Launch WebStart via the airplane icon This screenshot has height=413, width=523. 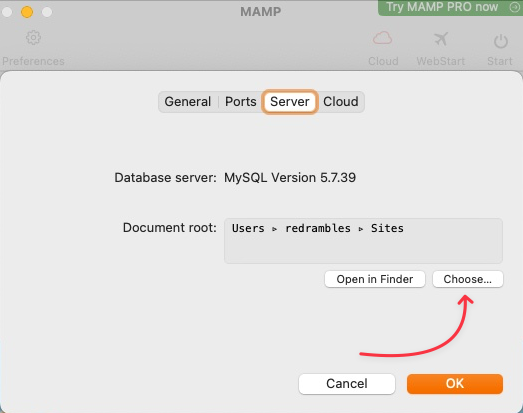point(441,39)
